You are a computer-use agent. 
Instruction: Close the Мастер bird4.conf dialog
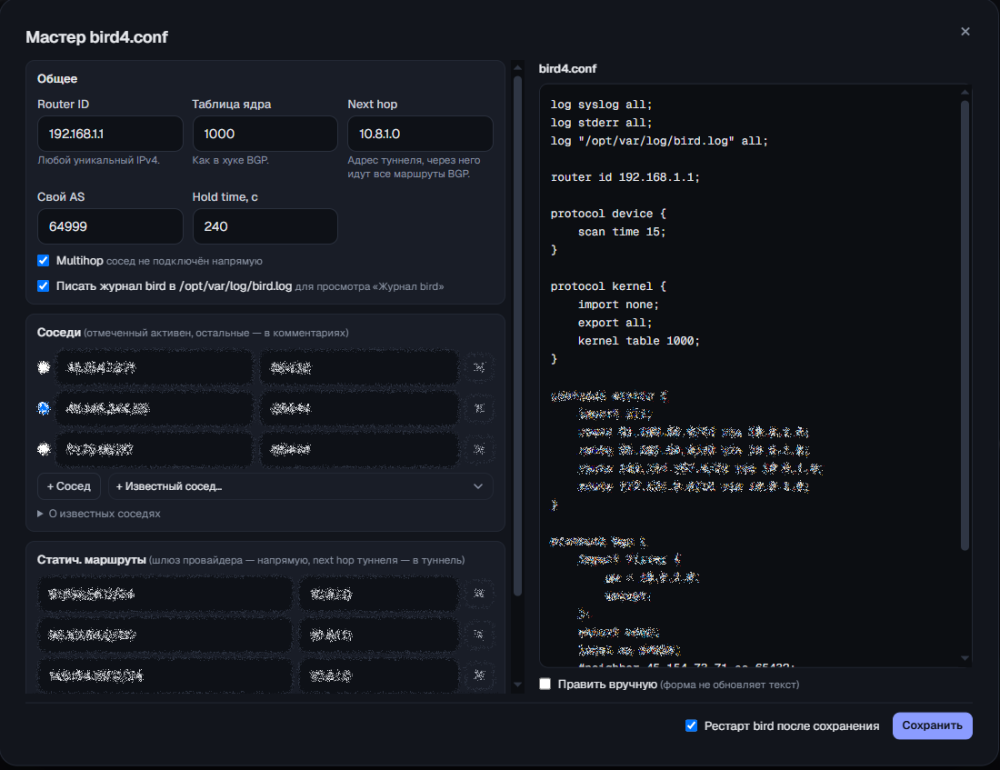[x=965, y=31]
